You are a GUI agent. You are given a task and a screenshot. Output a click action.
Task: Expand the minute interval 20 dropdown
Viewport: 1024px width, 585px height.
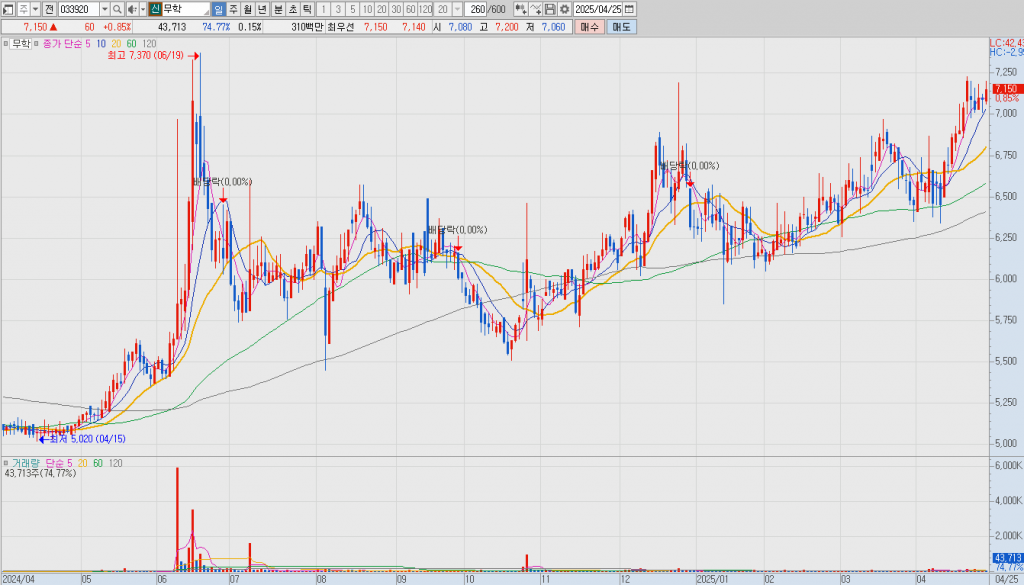click(457, 9)
